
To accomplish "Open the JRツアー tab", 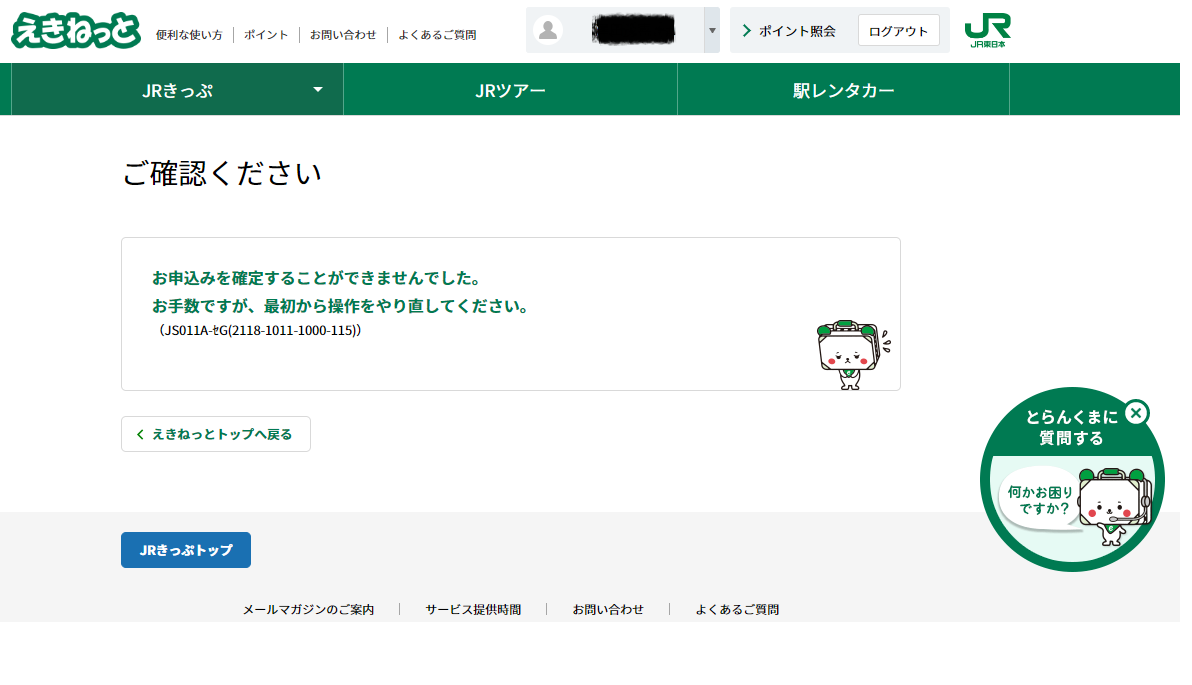I will click(510, 90).
